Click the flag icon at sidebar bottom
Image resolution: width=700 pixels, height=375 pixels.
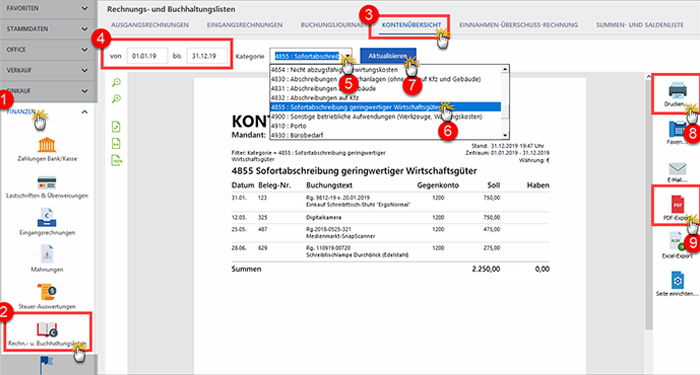click(x=46, y=364)
